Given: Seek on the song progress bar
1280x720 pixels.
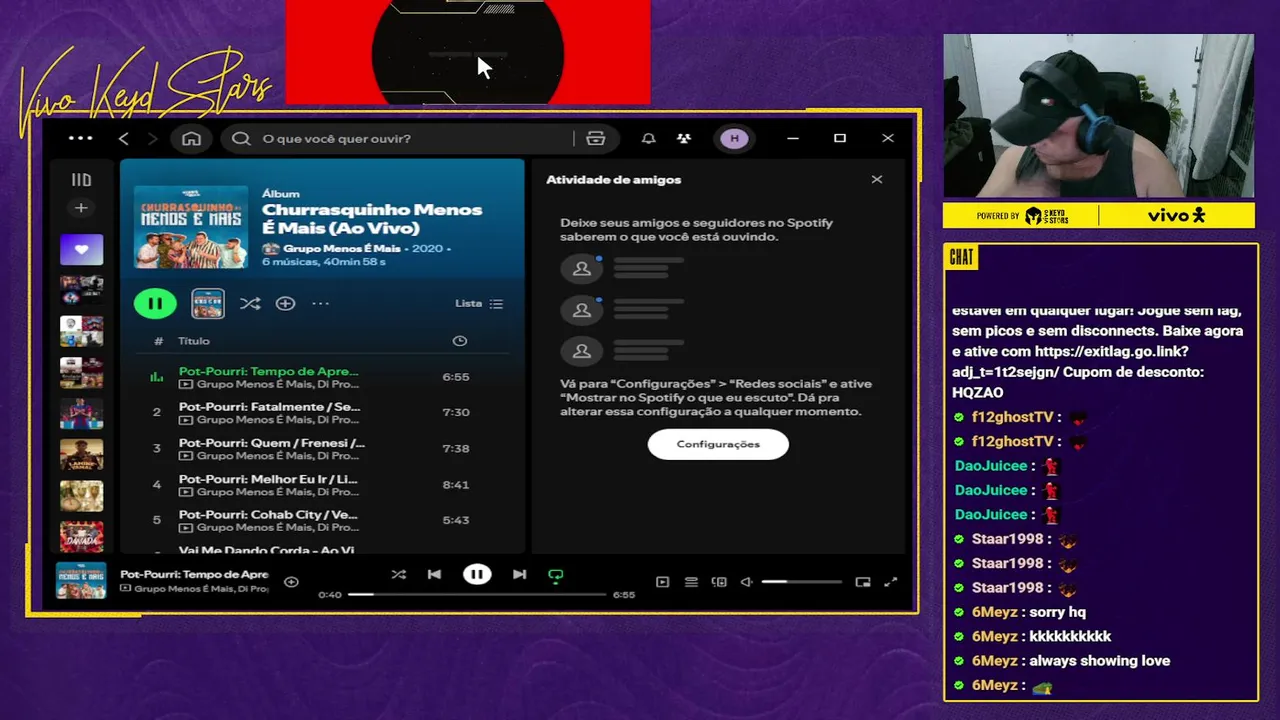Looking at the screenshot, I should click(477, 595).
